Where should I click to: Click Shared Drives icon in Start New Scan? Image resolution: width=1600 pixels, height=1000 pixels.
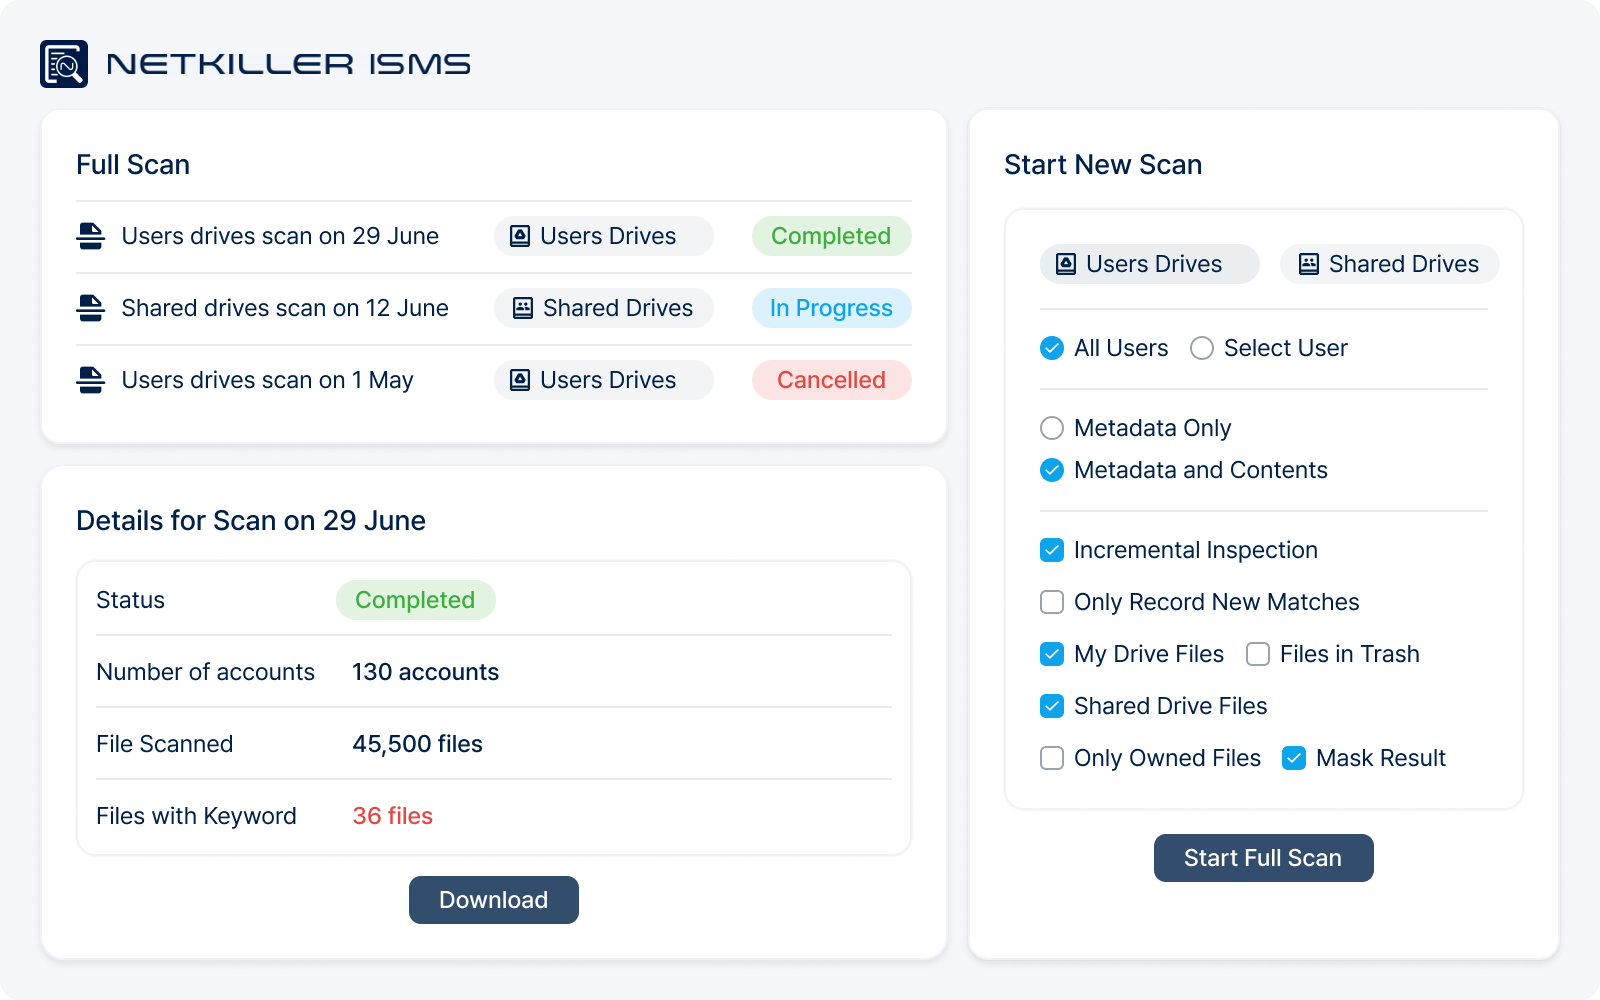click(1308, 264)
